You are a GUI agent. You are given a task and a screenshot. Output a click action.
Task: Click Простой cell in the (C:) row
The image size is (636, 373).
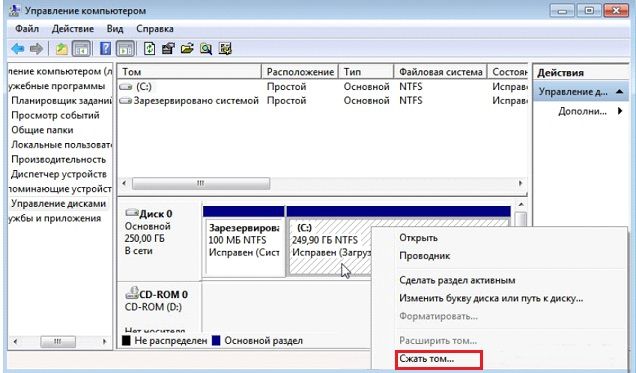click(286, 87)
